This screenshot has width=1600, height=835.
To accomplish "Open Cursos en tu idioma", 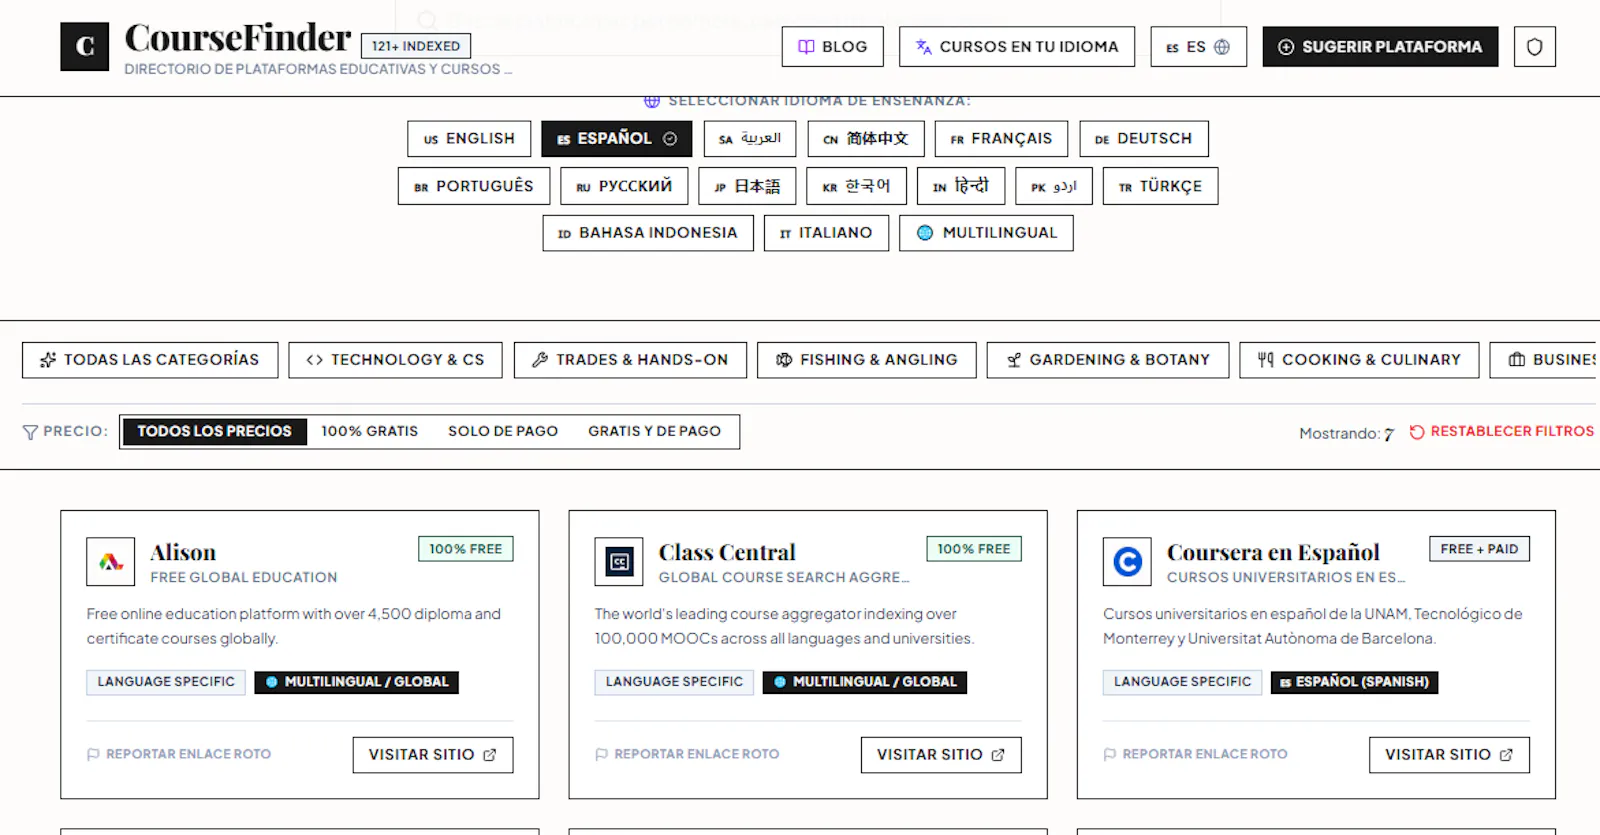I will pos(1016,46).
